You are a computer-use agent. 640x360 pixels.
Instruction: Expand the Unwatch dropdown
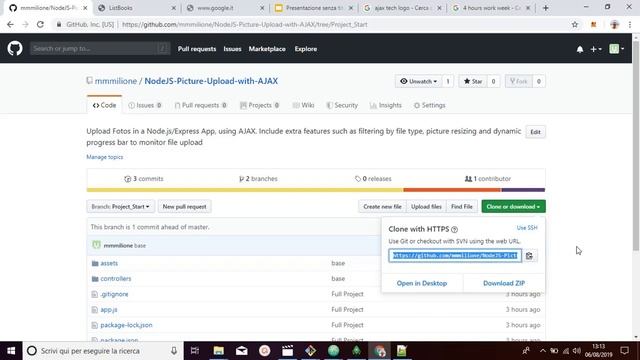click(x=418, y=81)
